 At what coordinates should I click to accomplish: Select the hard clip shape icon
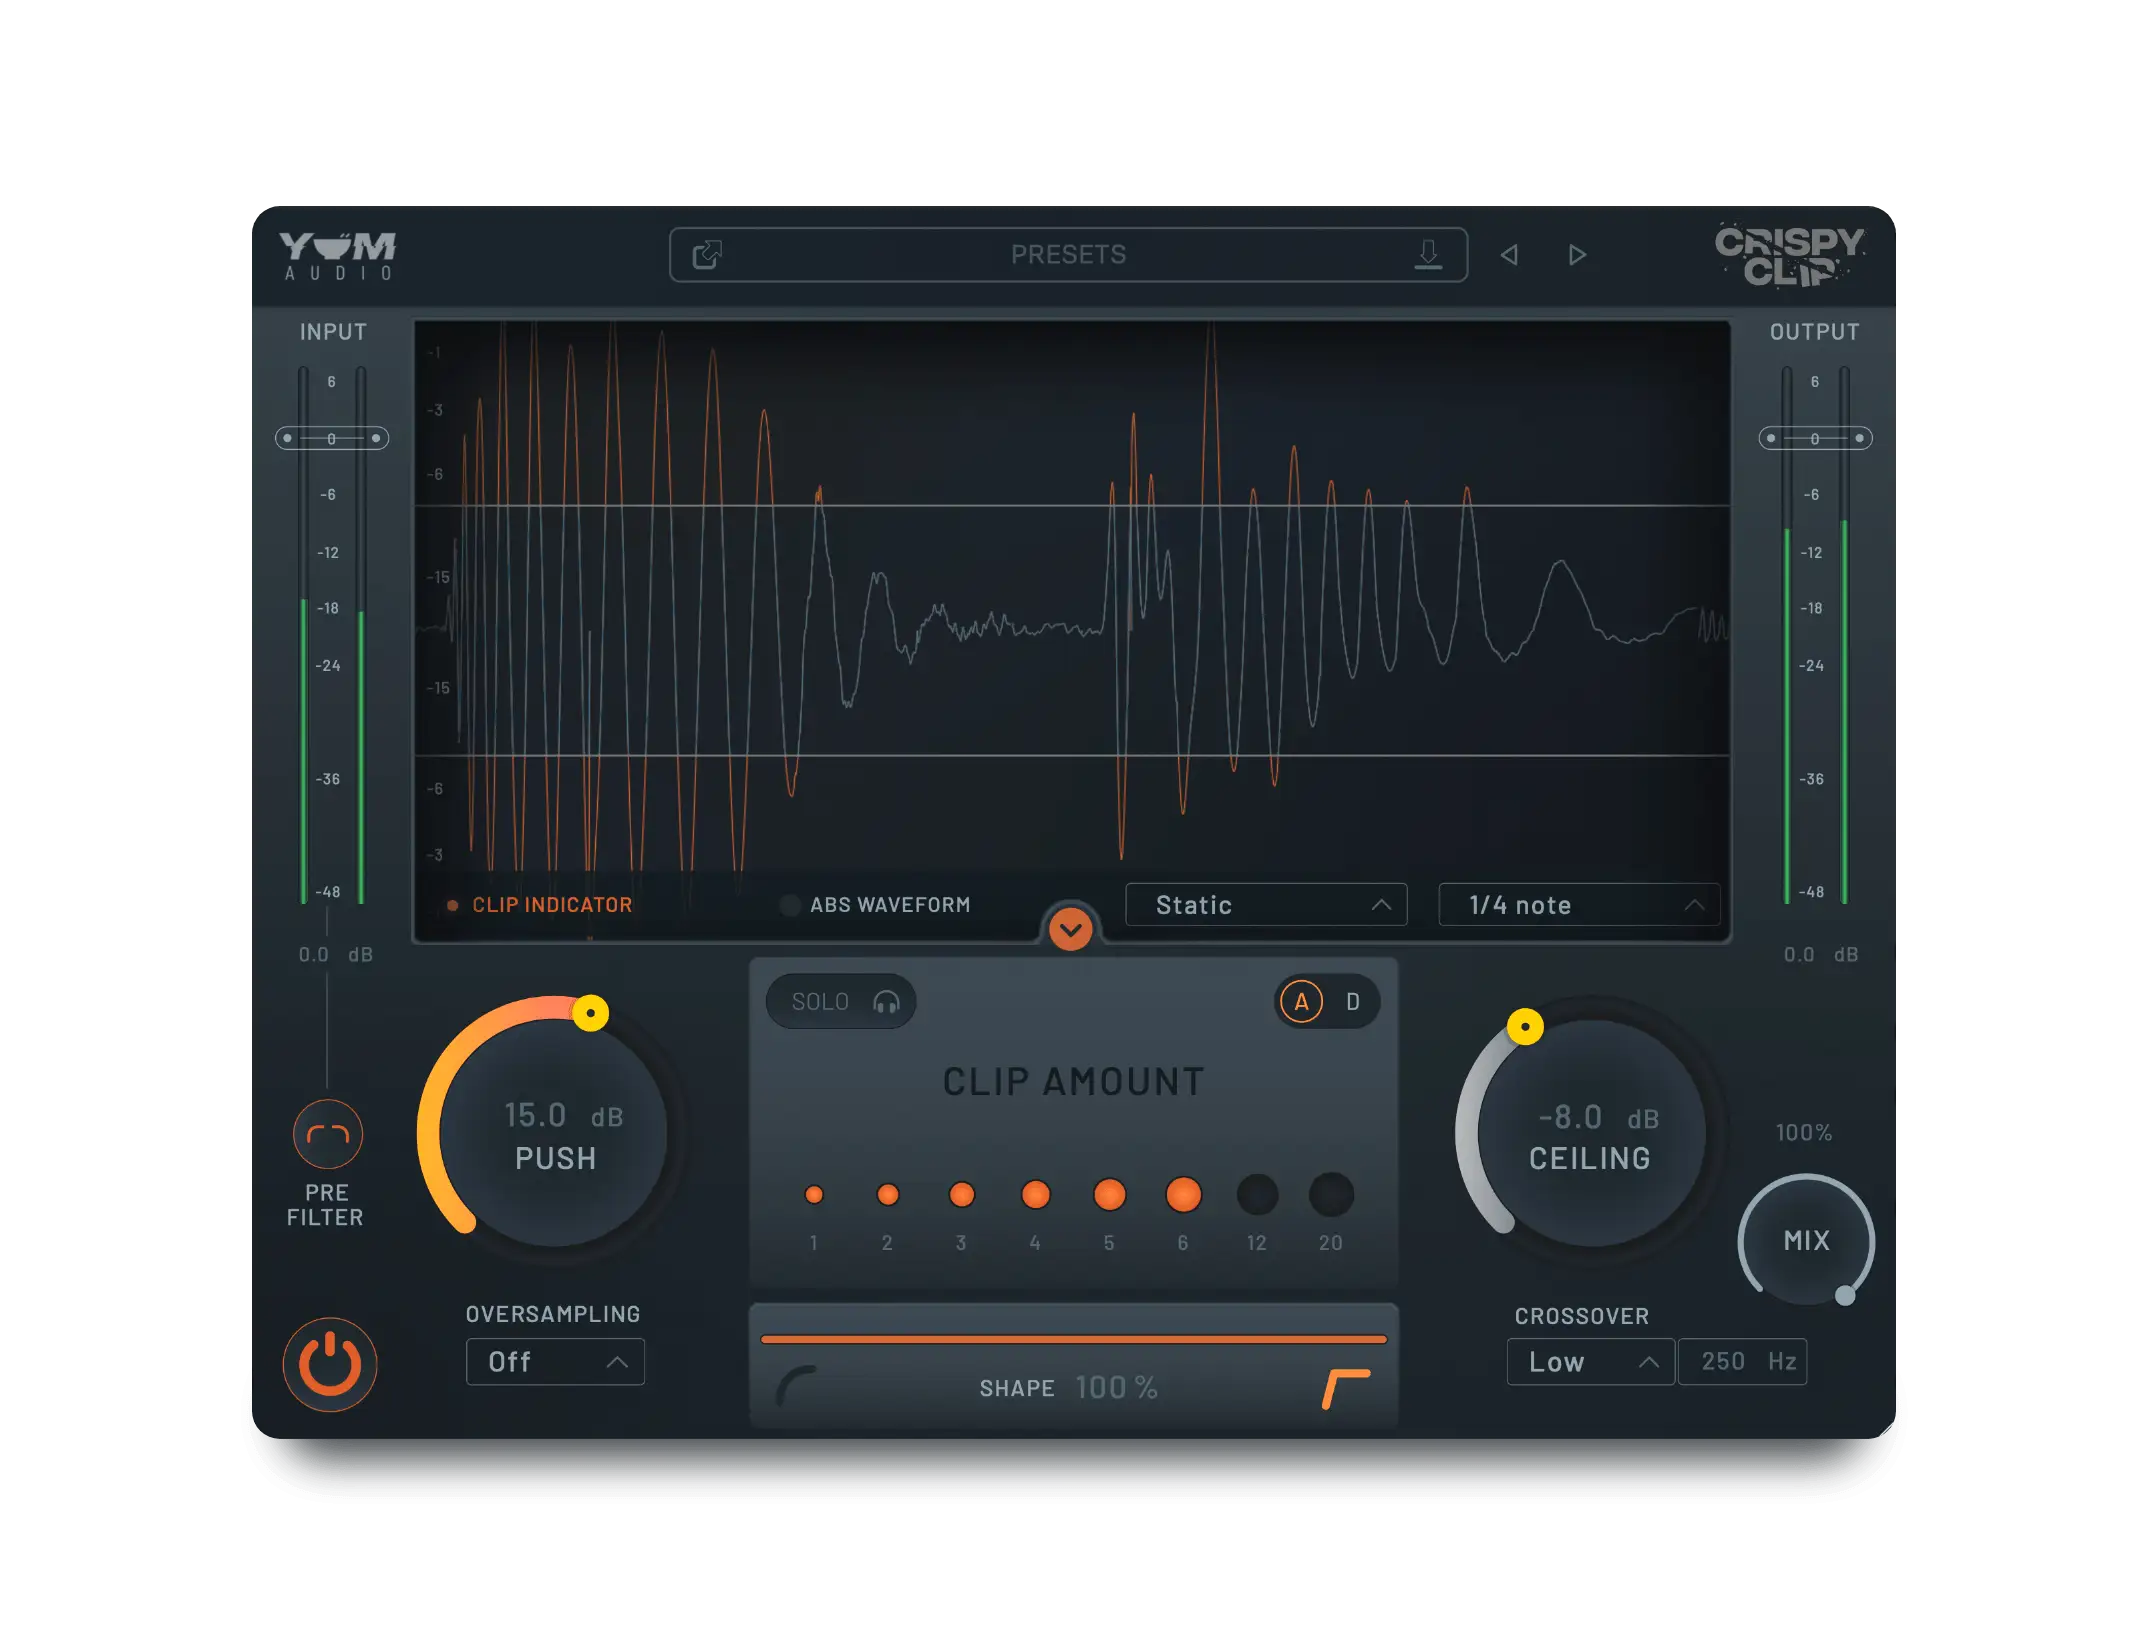tap(1345, 1388)
